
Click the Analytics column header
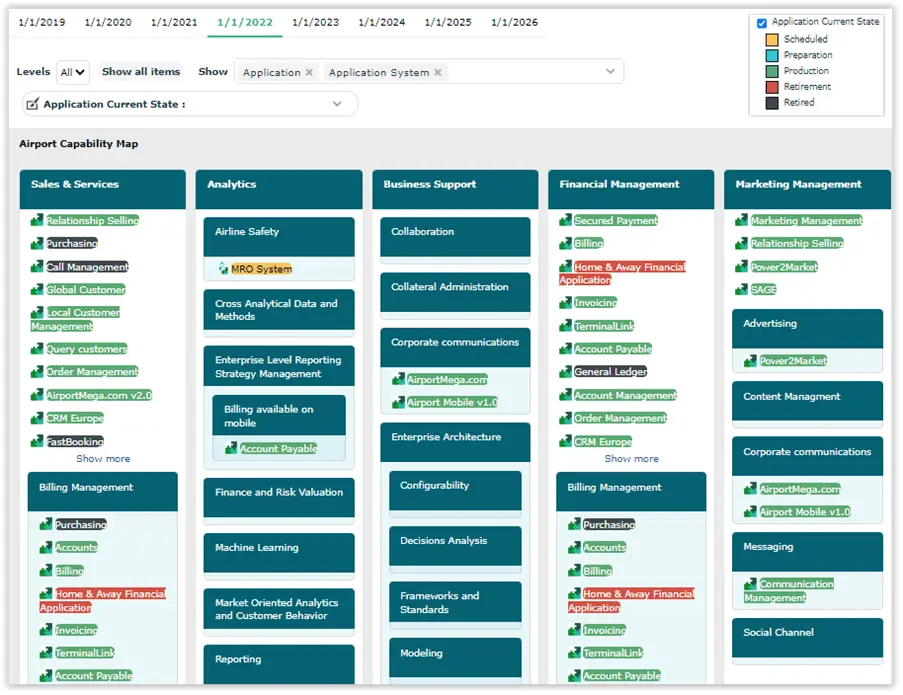(279, 189)
